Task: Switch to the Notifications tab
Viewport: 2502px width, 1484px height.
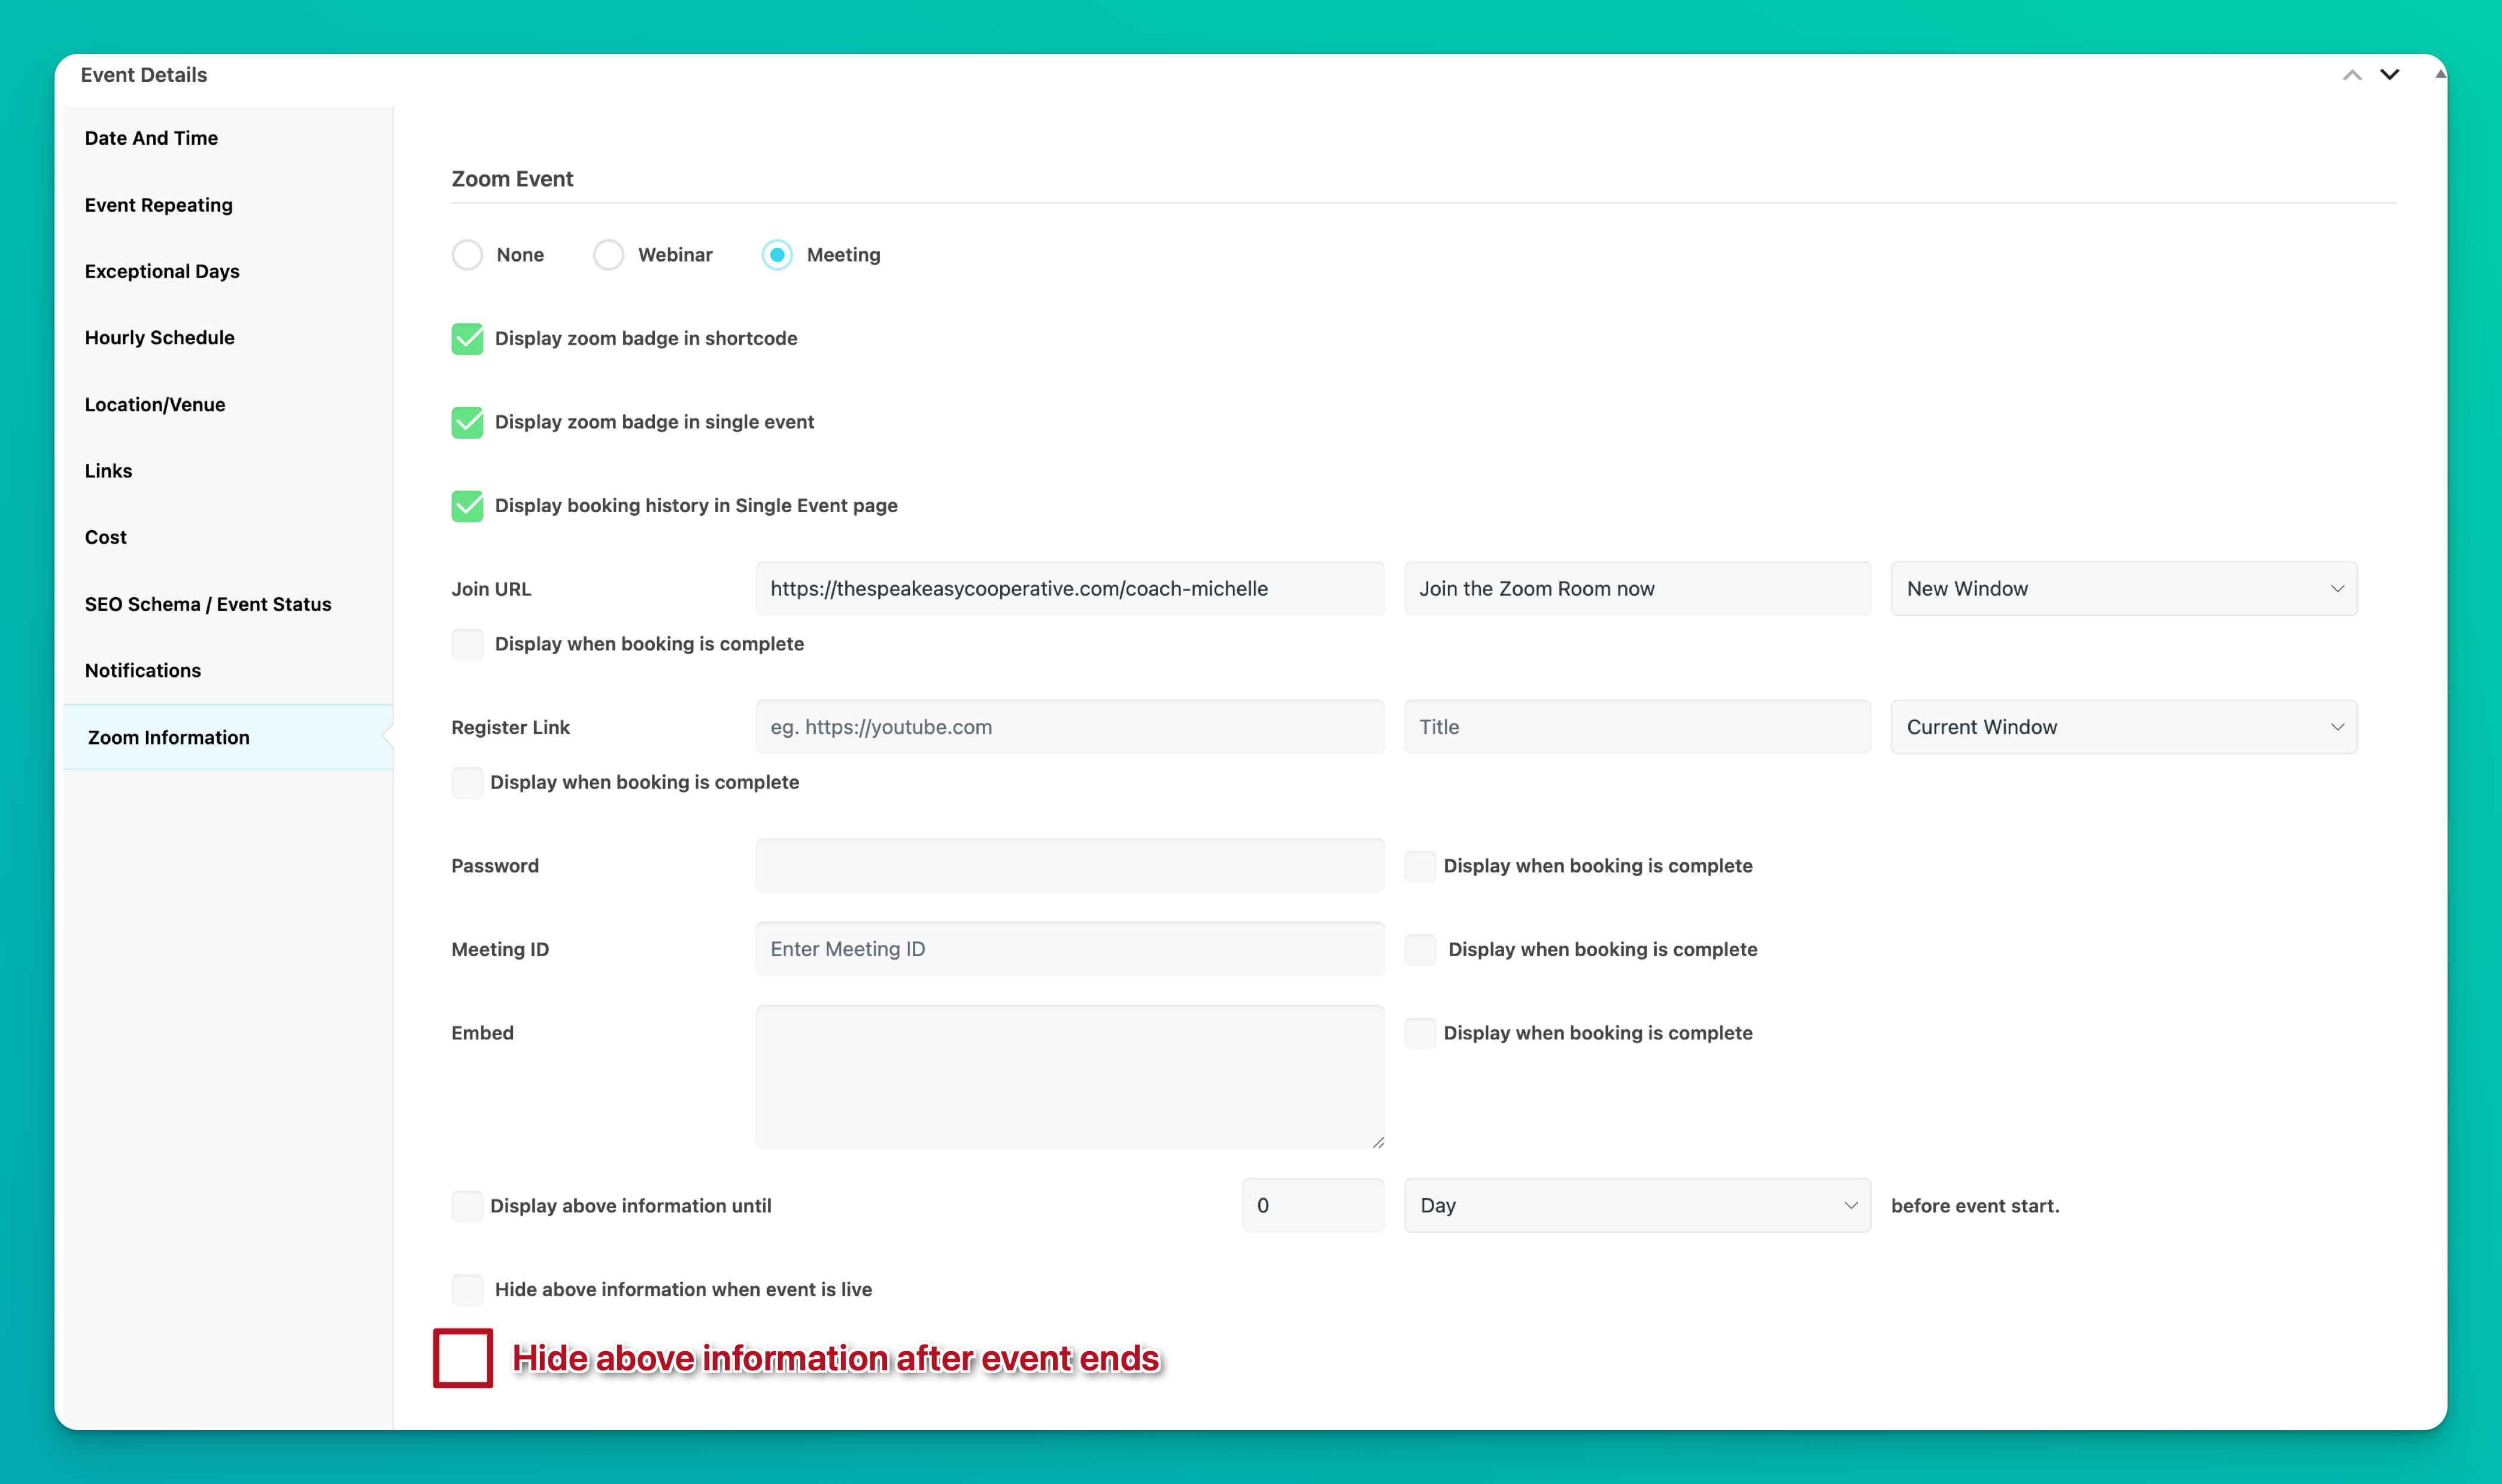Action: point(143,670)
